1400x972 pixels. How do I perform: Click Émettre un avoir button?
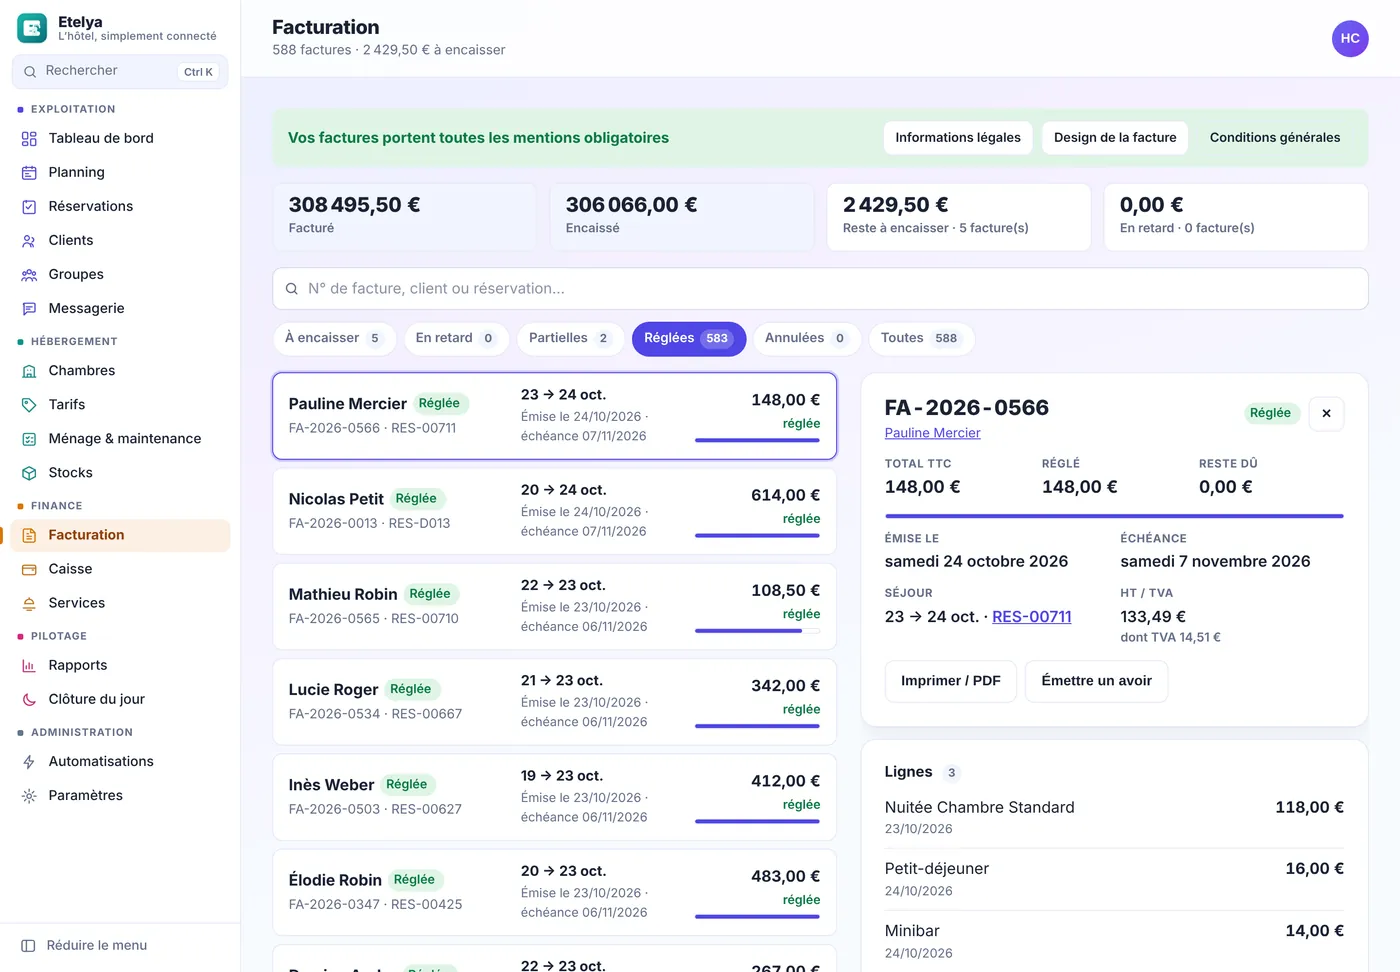click(x=1096, y=681)
